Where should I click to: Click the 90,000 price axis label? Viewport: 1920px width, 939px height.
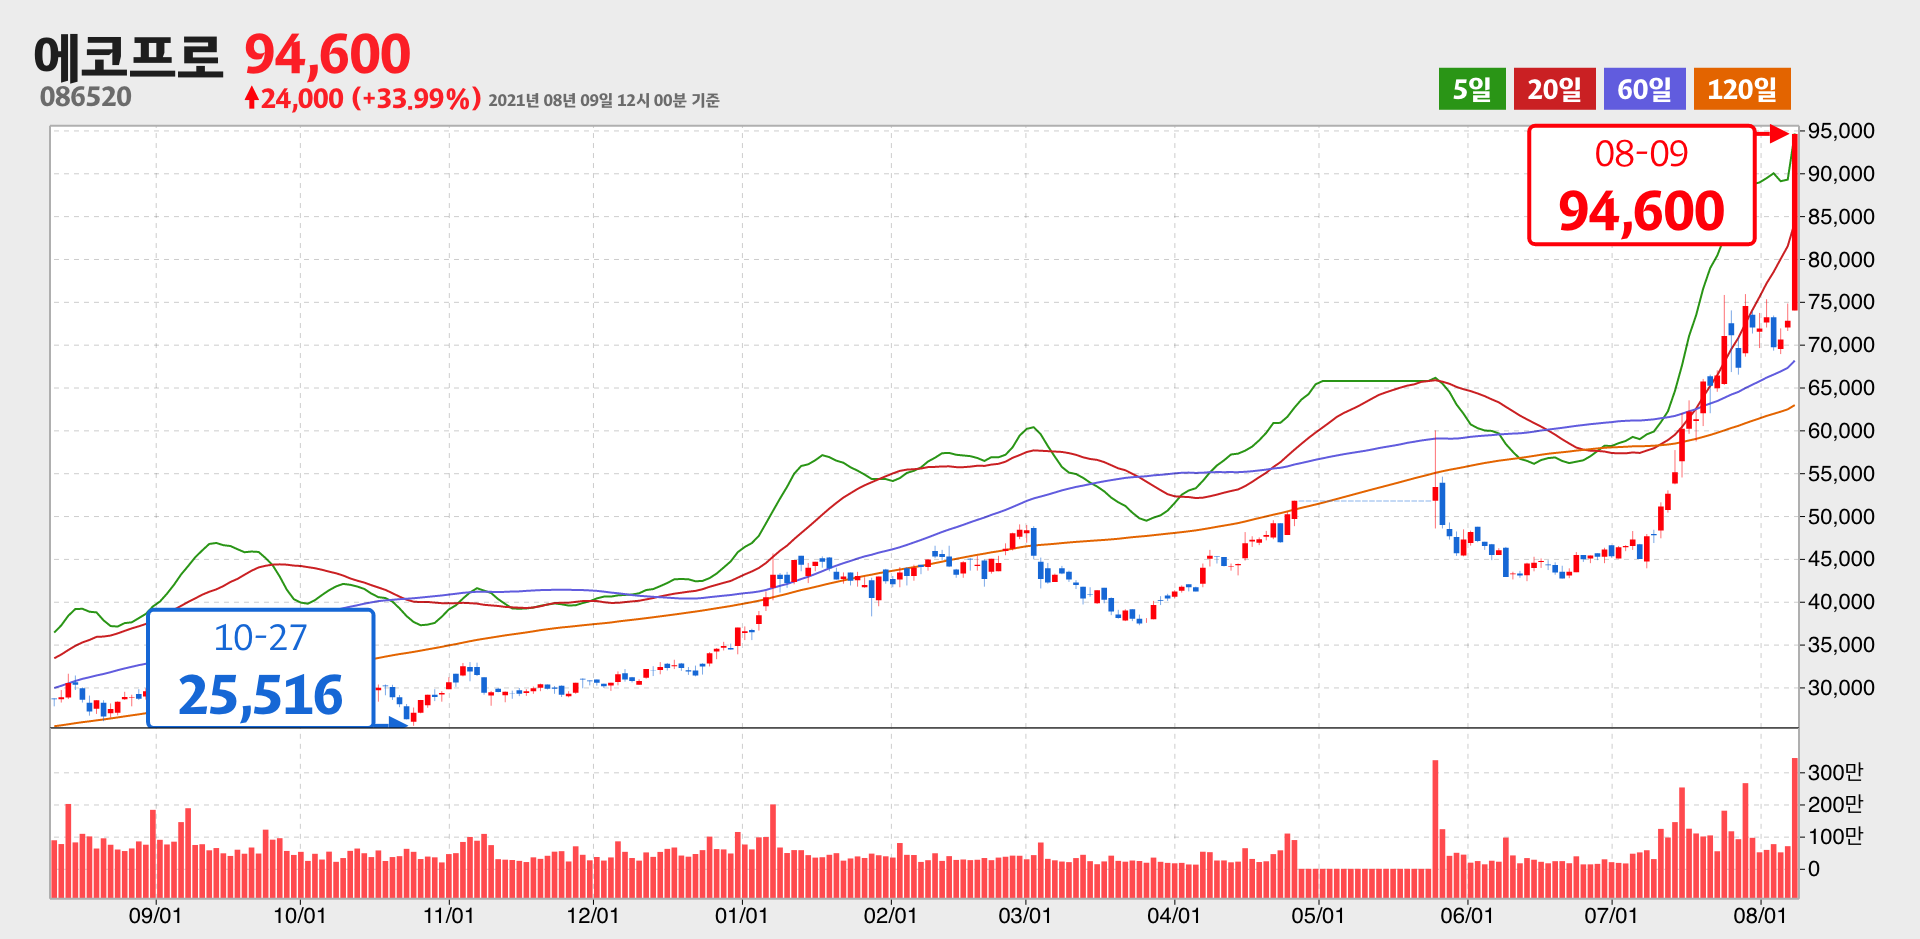pos(1841,174)
